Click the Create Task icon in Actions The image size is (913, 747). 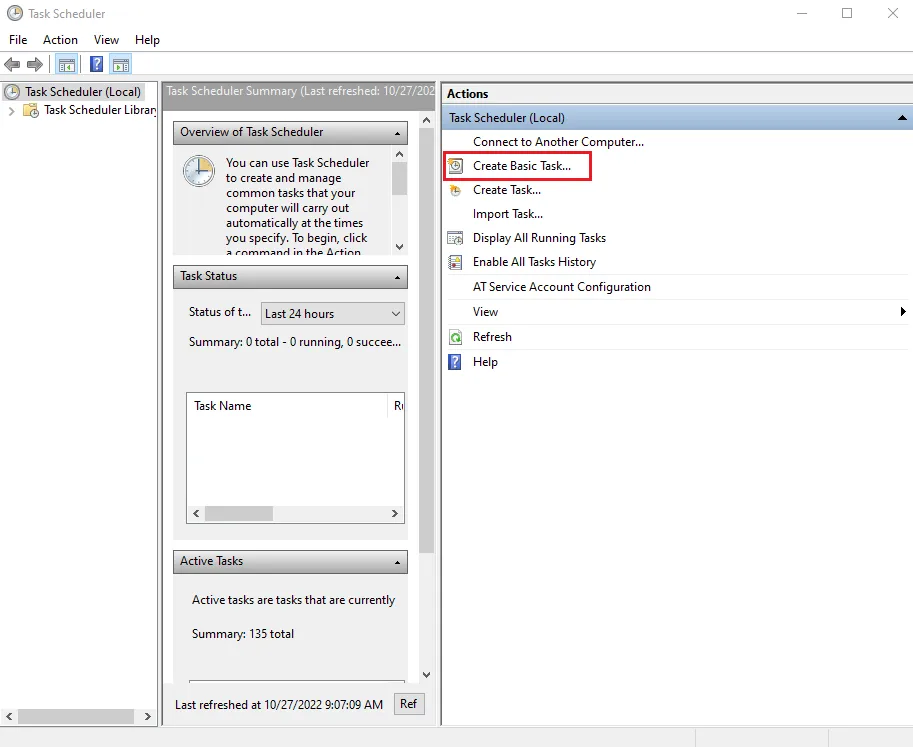[455, 190]
